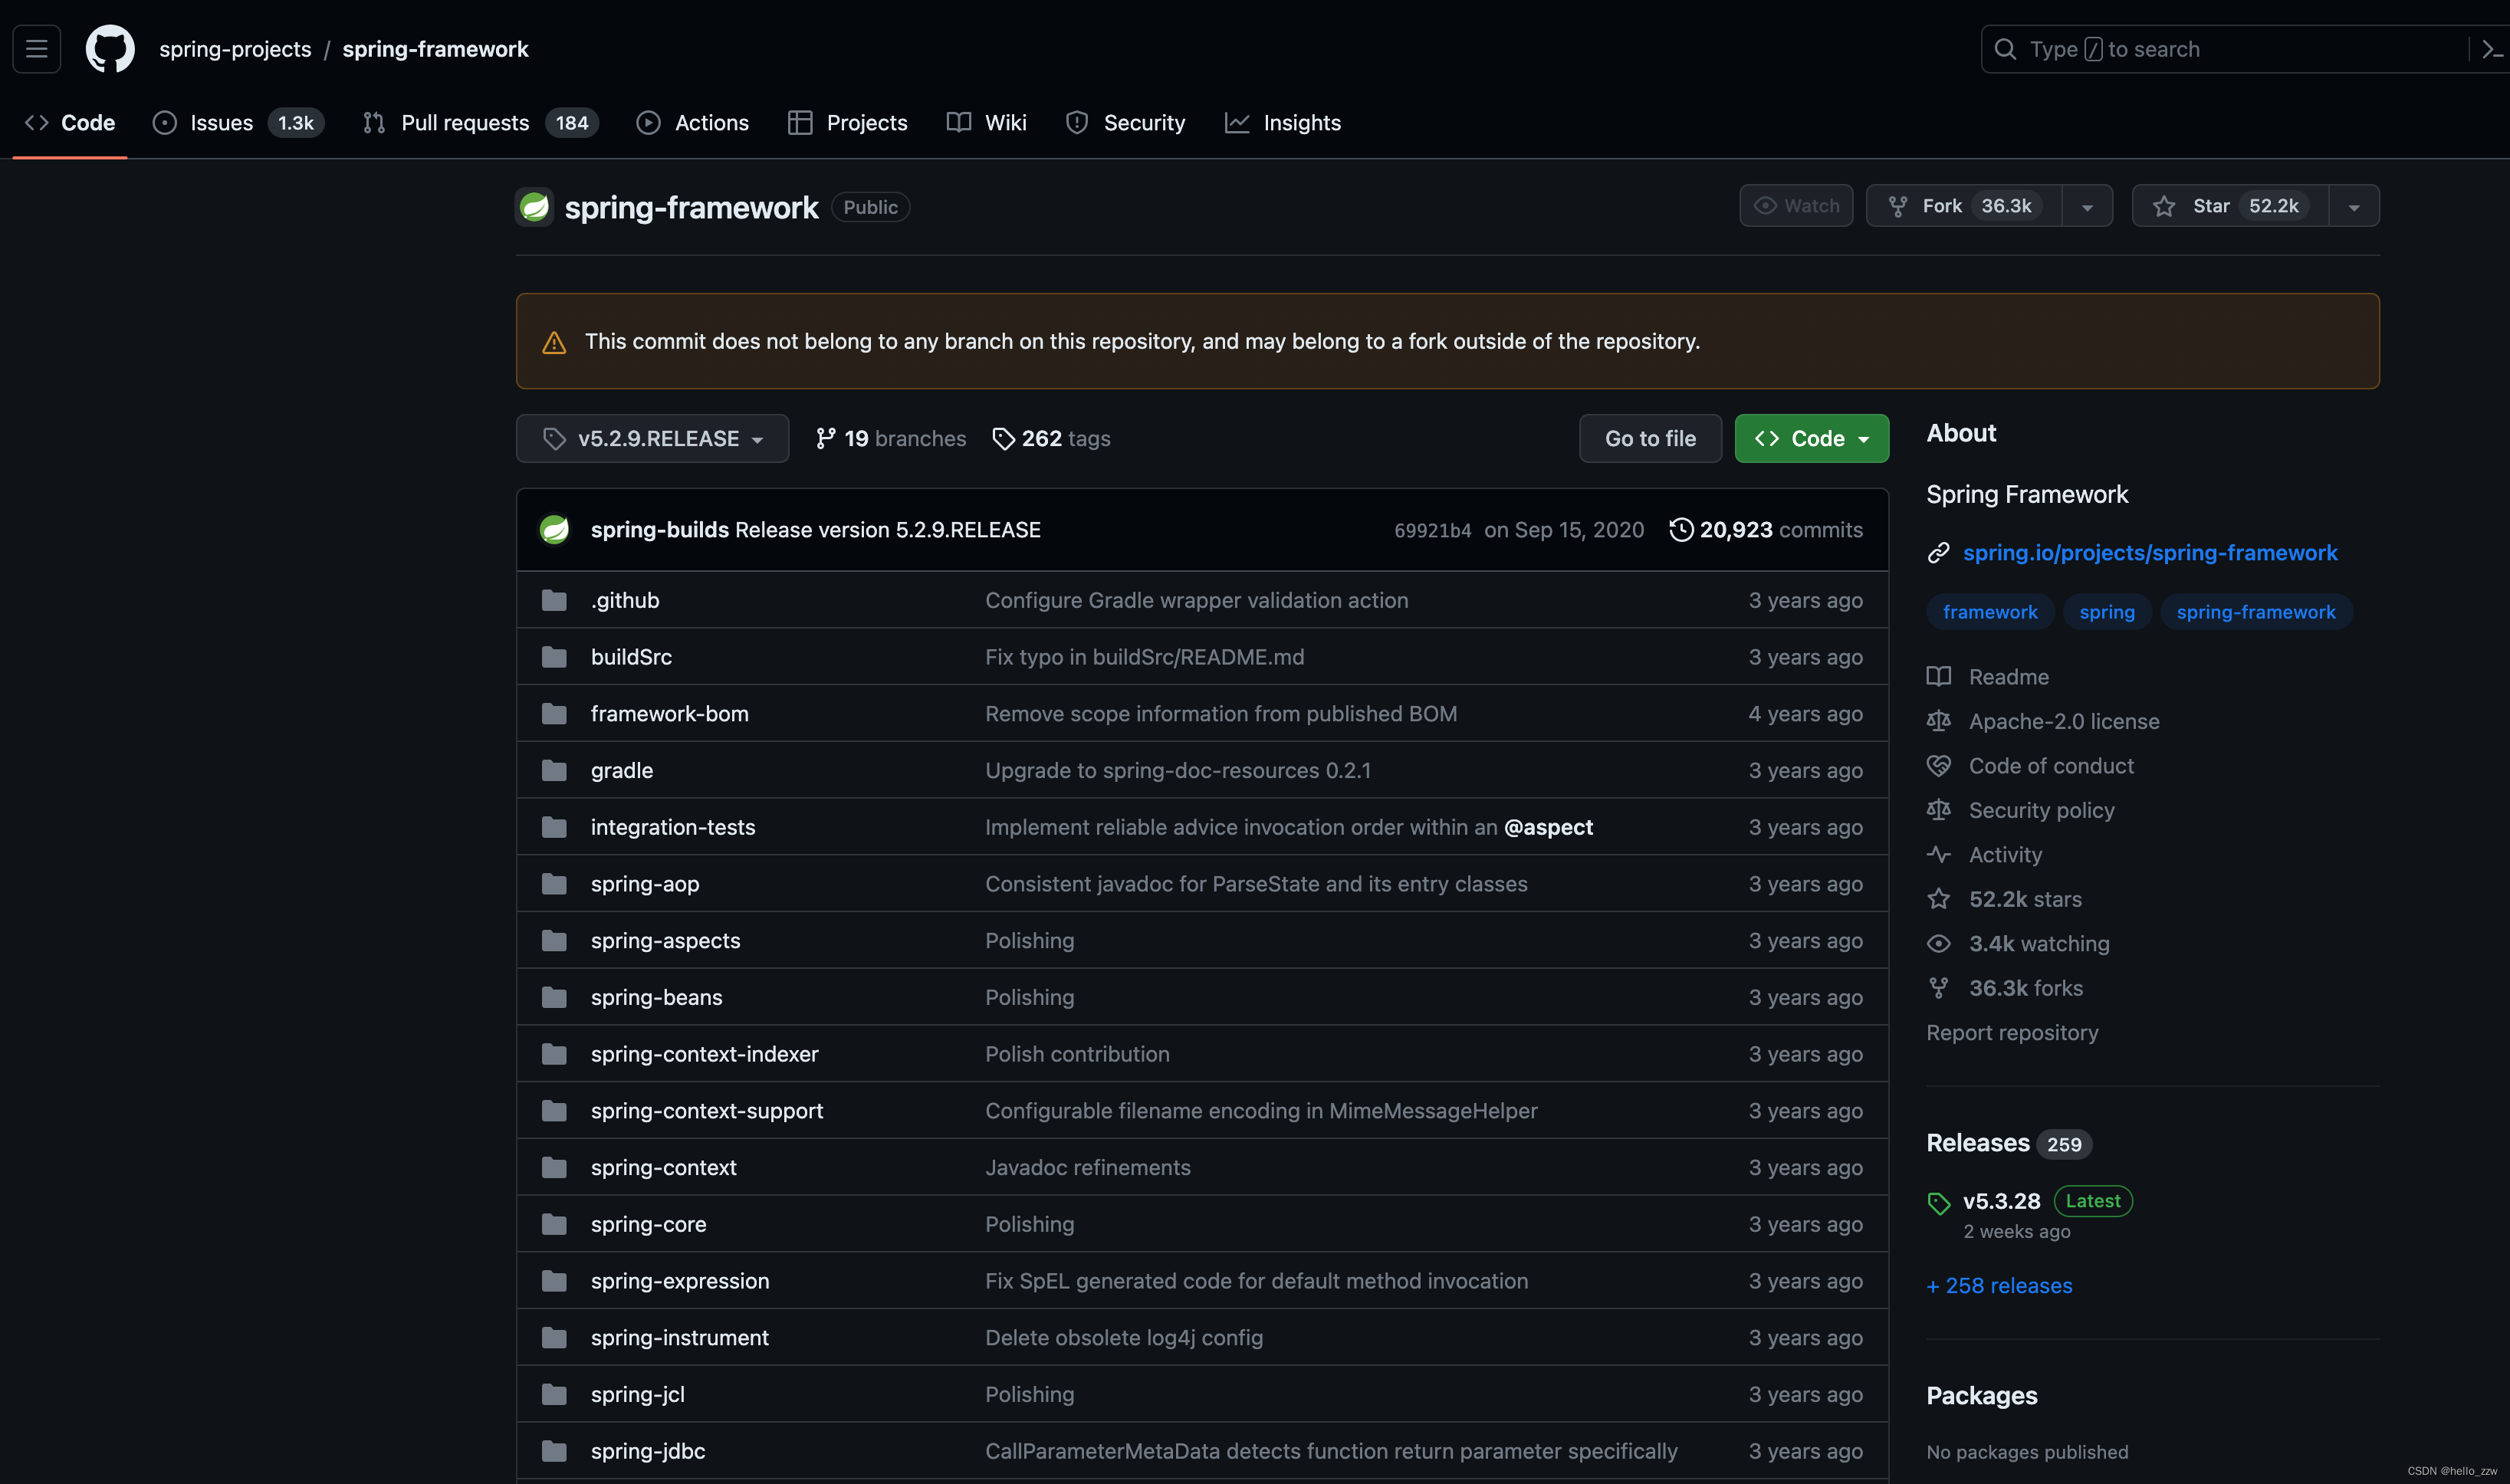Click the folder icon for spring-jdbc
Viewport: 2510px width, 1484px height.
point(554,1451)
